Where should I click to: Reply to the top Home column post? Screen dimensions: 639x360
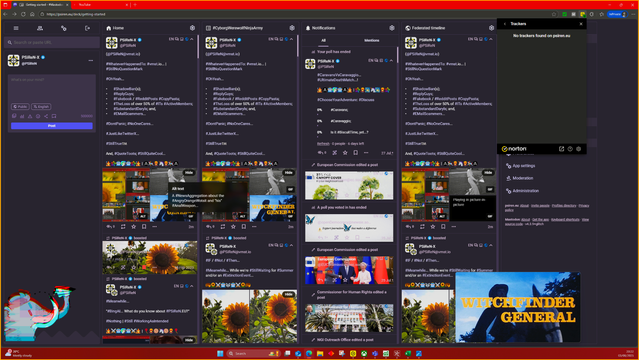click(x=110, y=227)
